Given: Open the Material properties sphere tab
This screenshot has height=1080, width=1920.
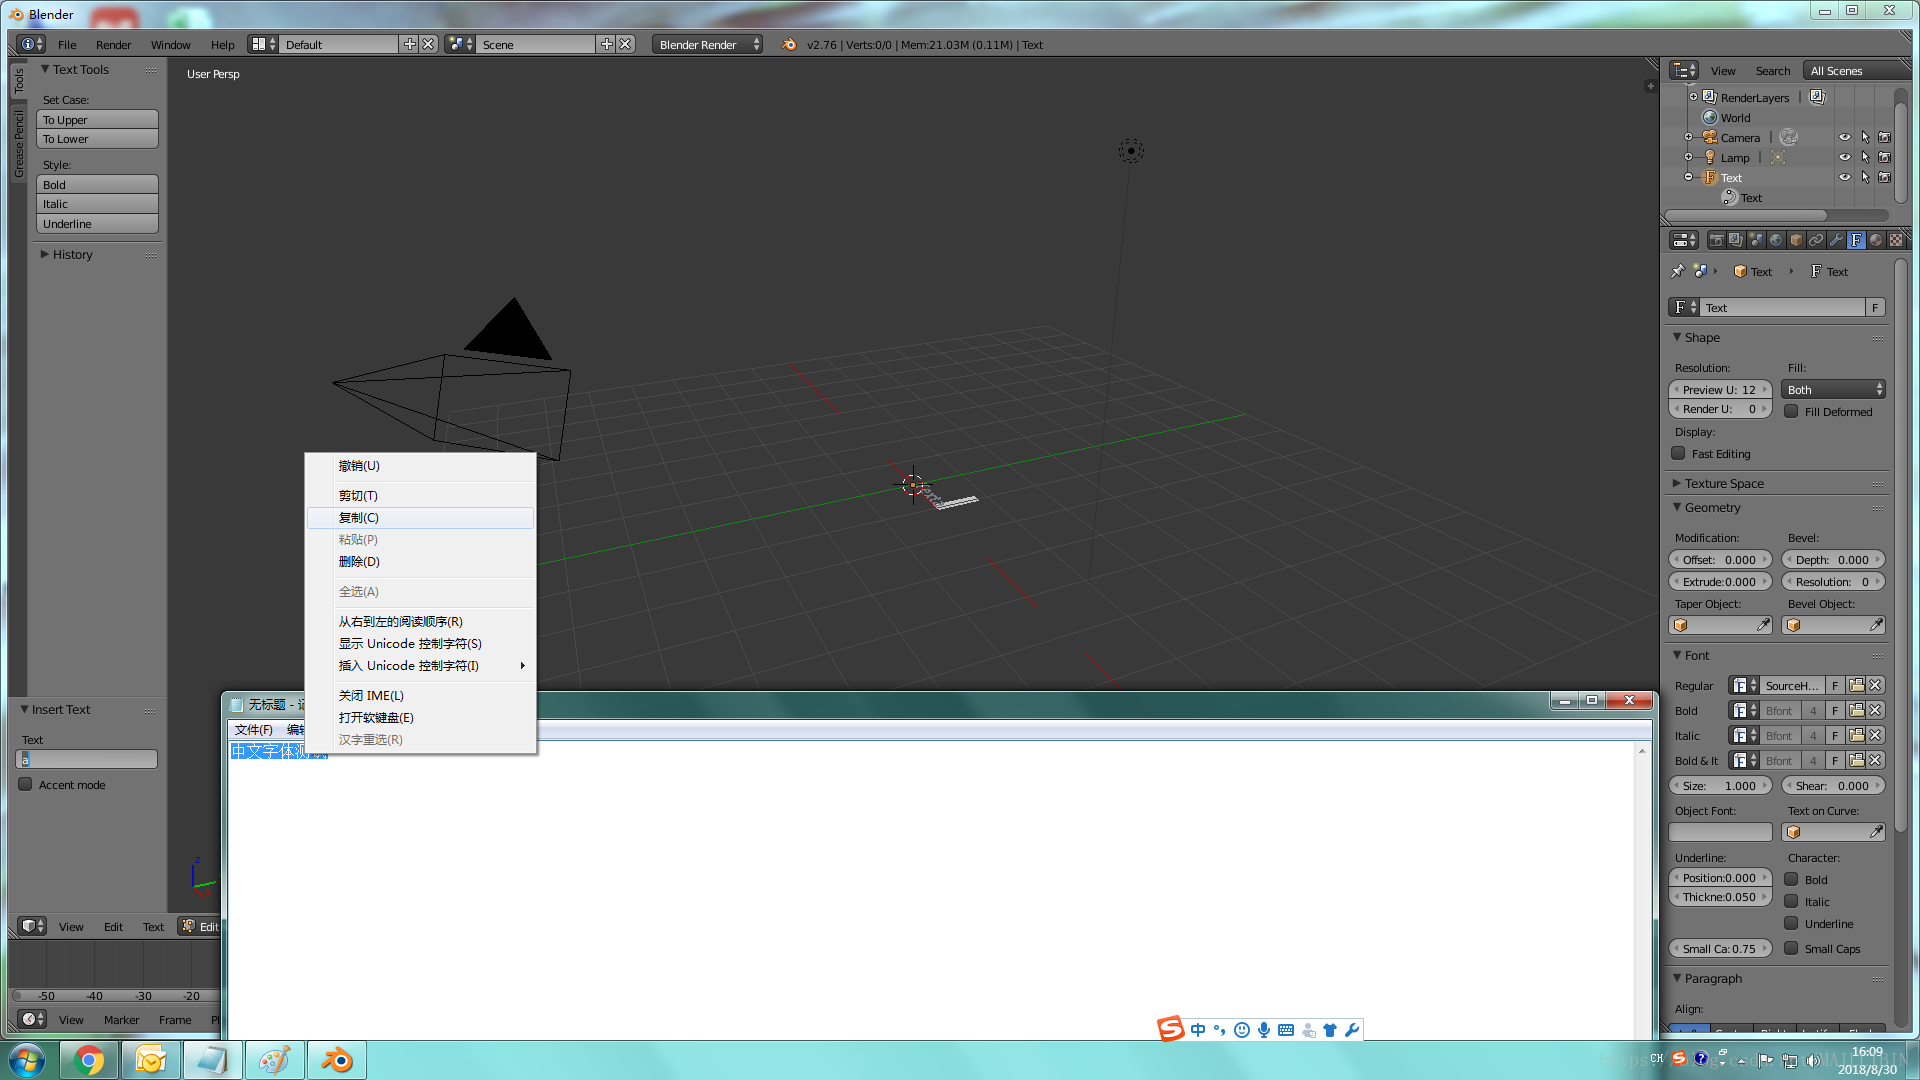Looking at the screenshot, I should pyautogui.click(x=1876, y=240).
